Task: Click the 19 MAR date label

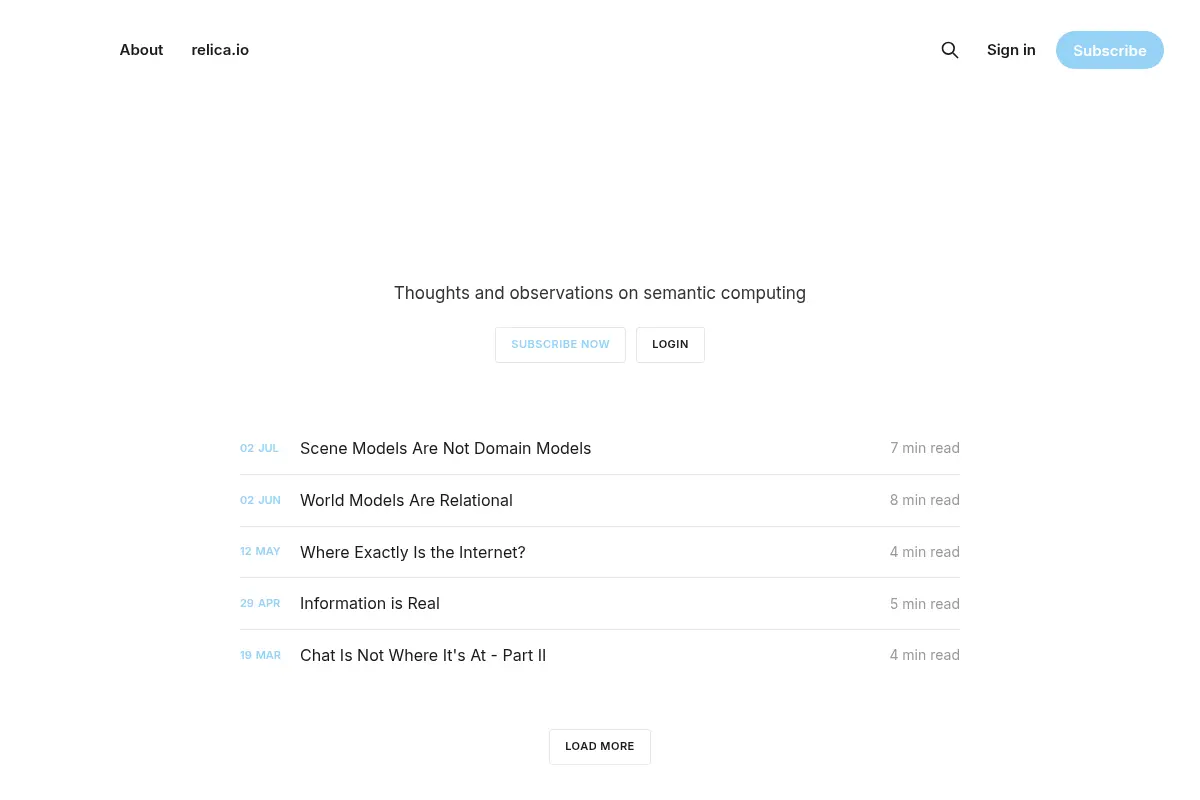Action: coord(260,655)
